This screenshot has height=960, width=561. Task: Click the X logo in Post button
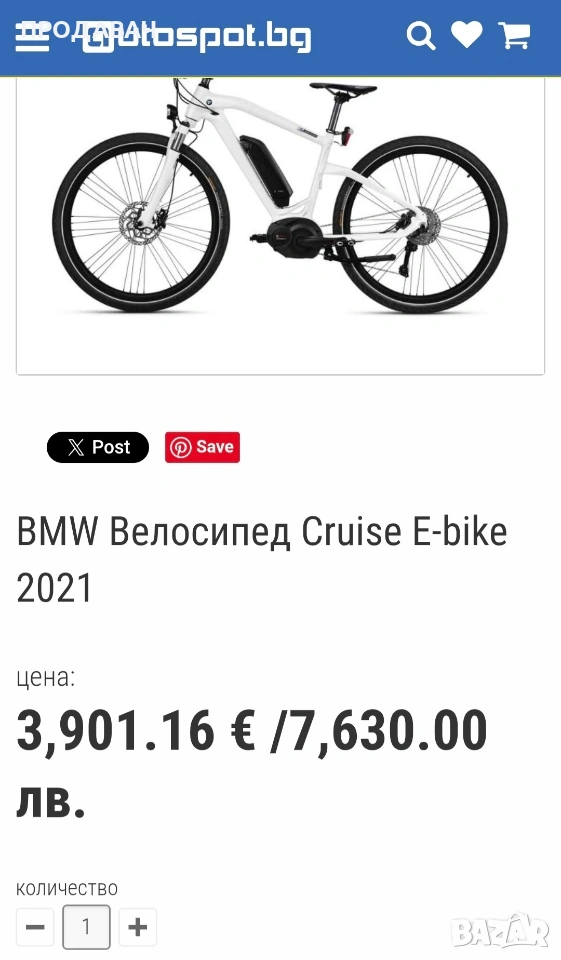point(76,448)
